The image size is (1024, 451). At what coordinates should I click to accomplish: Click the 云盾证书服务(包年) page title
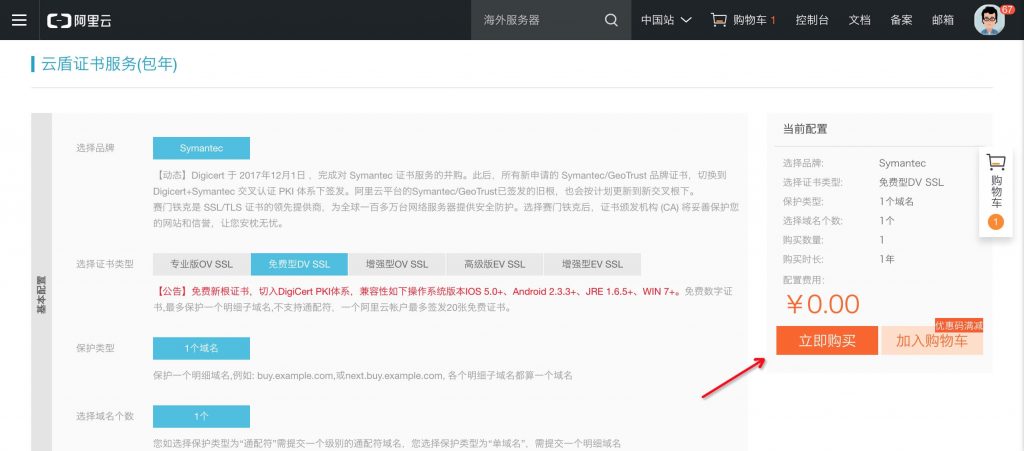point(109,64)
